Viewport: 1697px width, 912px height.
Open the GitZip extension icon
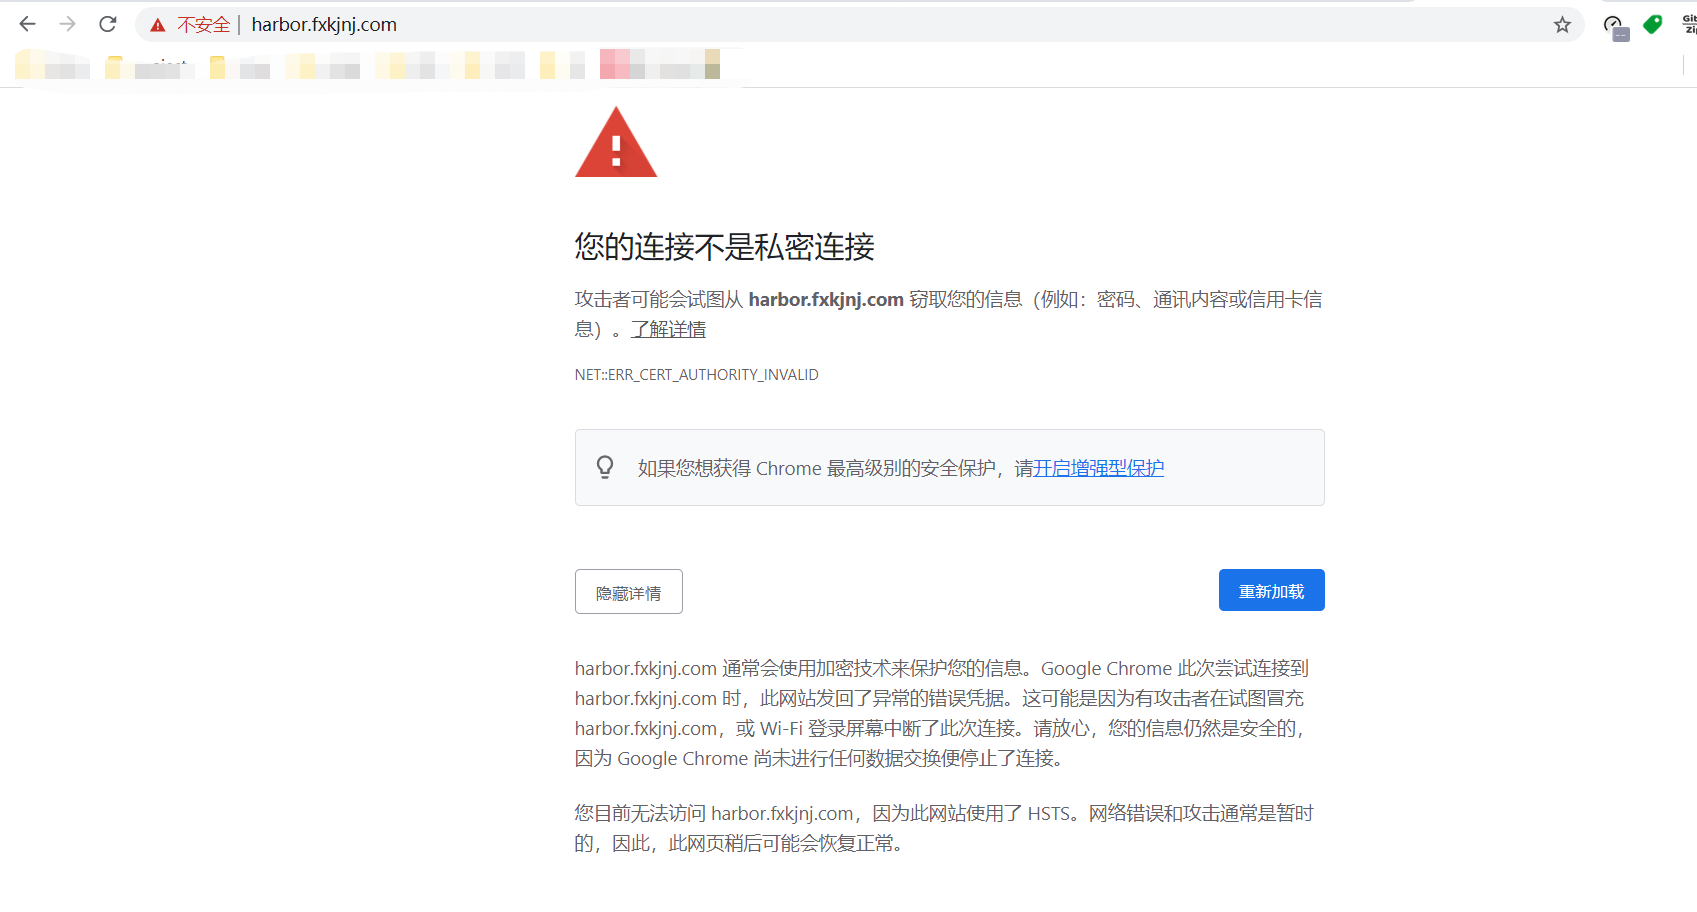(1689, 24)
